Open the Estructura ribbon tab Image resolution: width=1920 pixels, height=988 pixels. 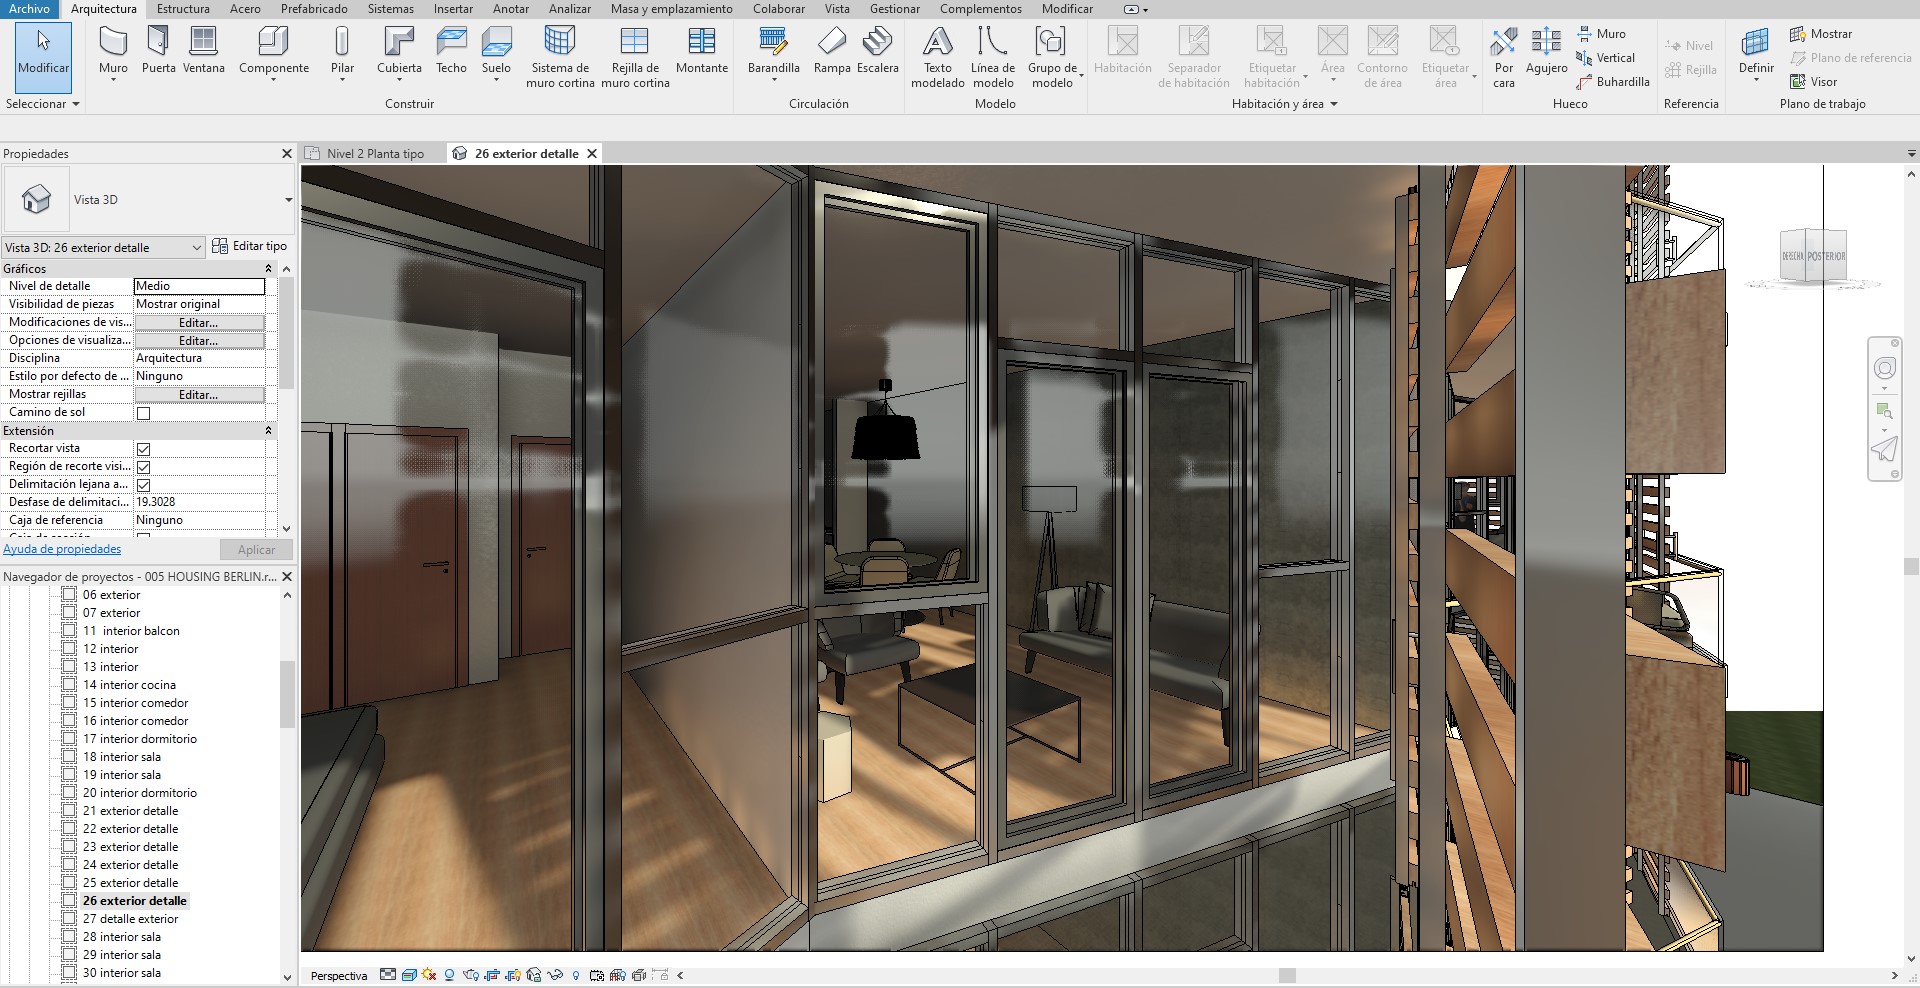coord(183,9)
